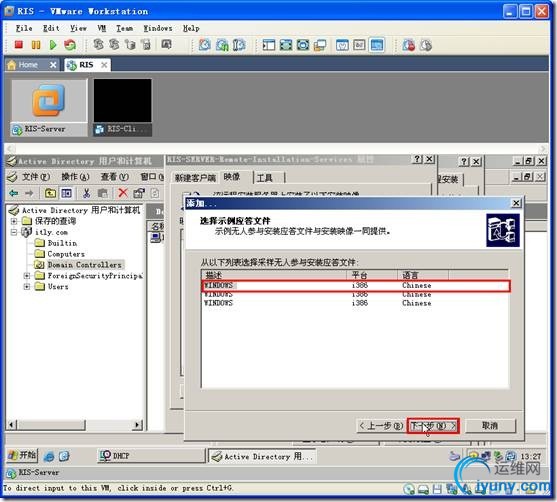Click the 上一步(B) back button

380,426
